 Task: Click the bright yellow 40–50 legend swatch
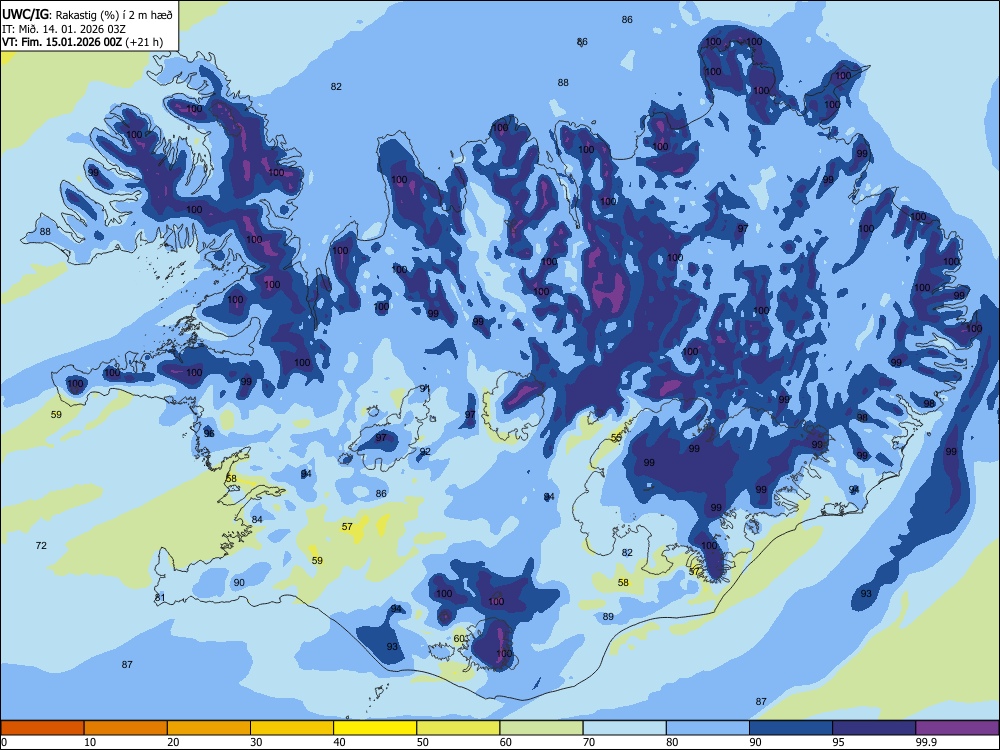point(375,728)
